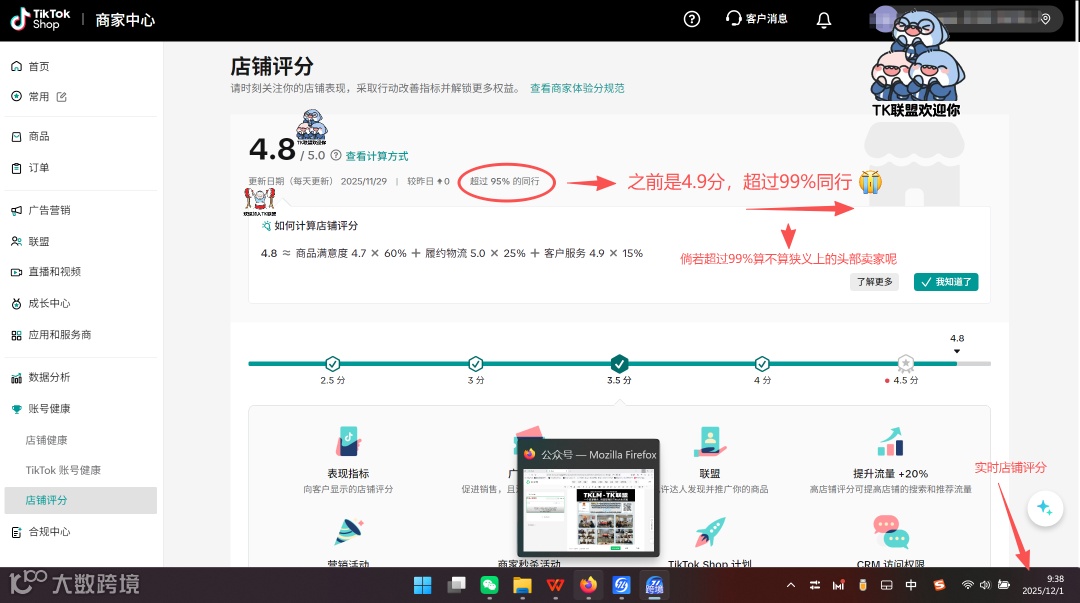Open File Explorer from the taskbar
This screenshot has width=1080, height=603.
(x=522, y=585)
